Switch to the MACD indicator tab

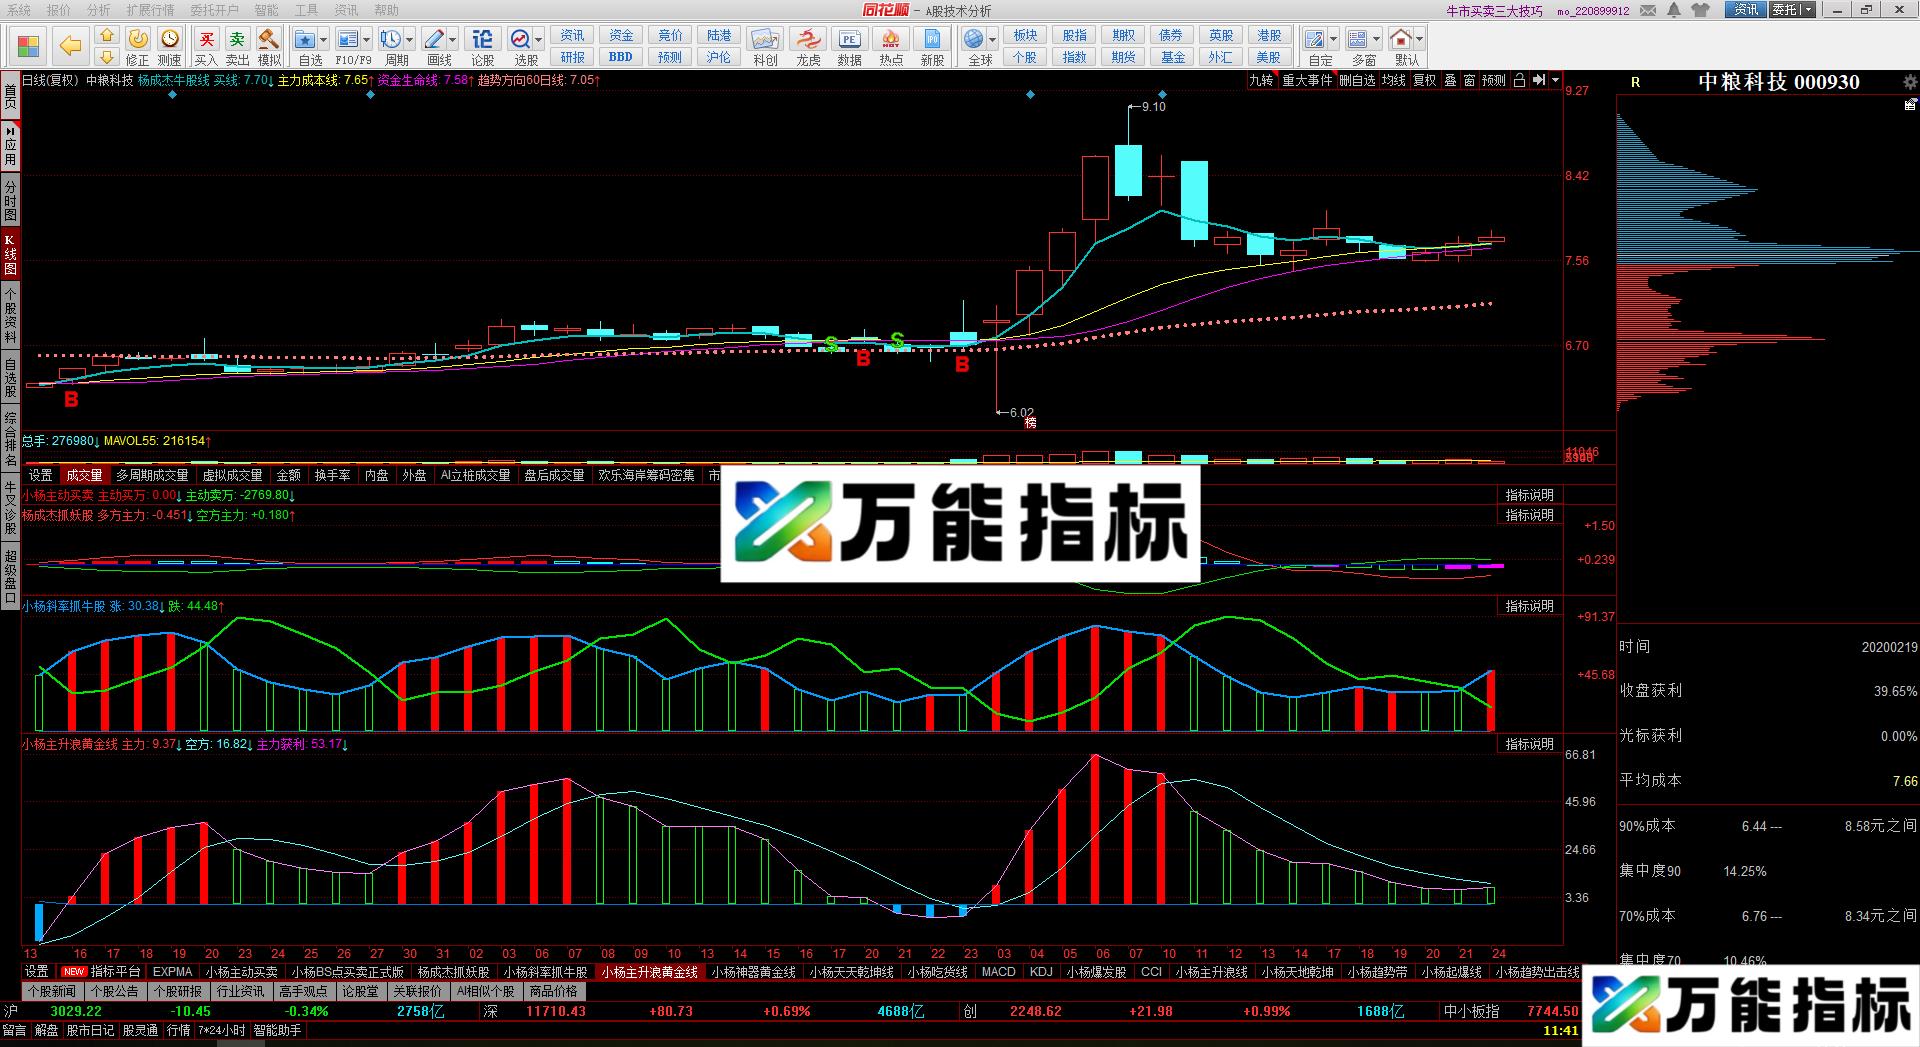[x=999, y=971]
